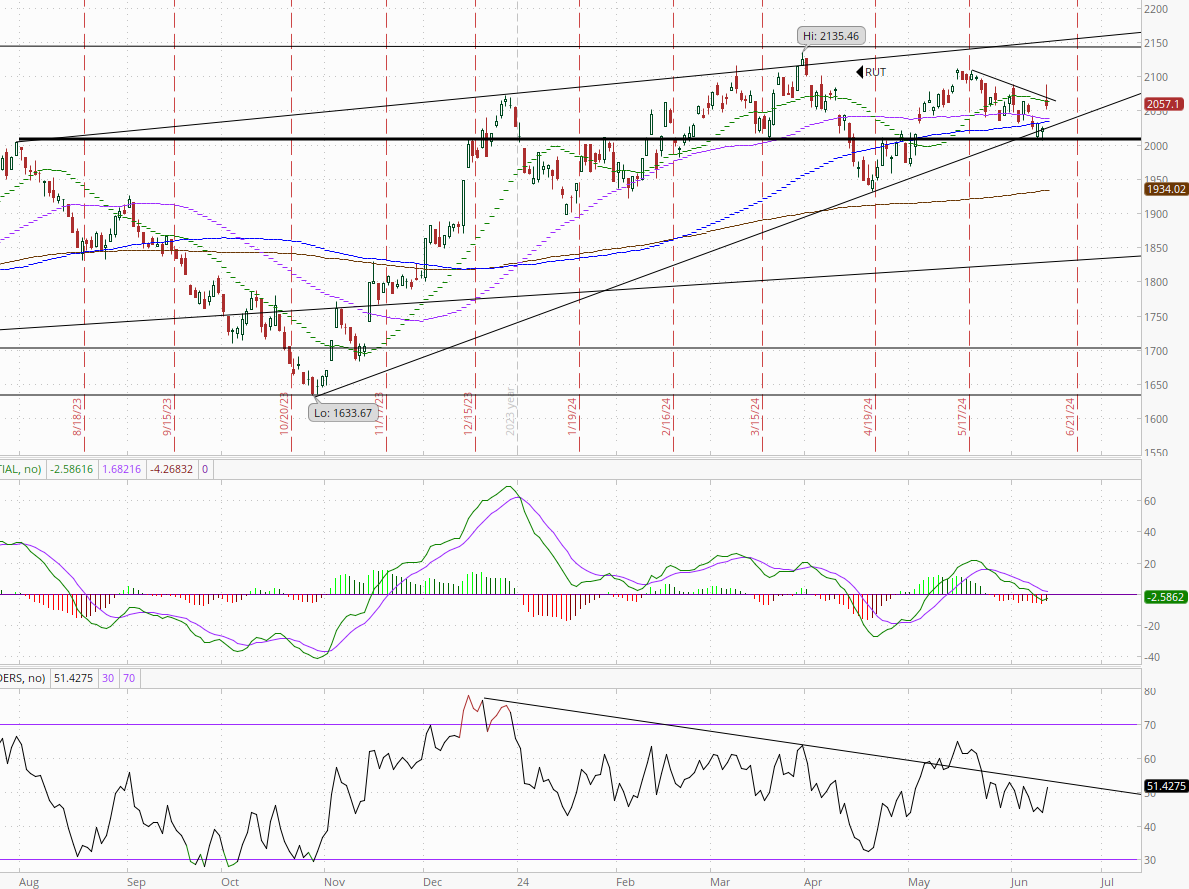
Task: Click the Mar label on time axis
Action: pyautogui.click(x=720, y=882)
